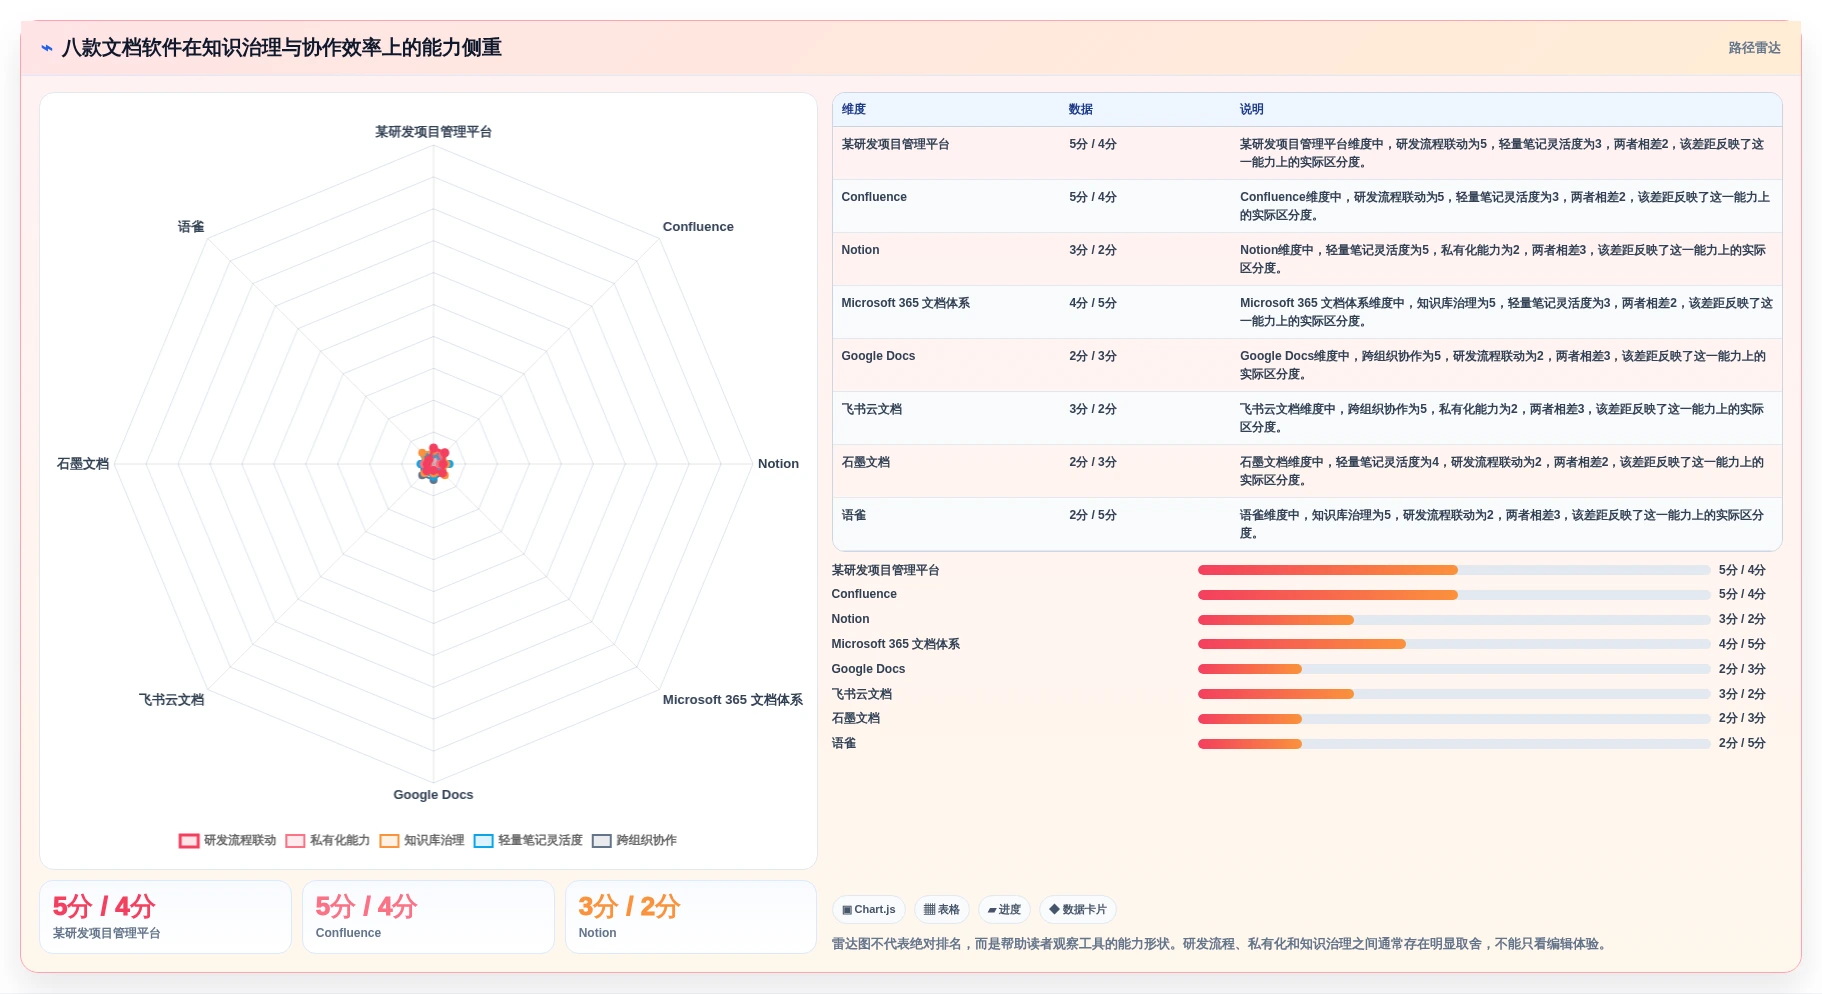Click the Microsoft 365 文档体系 progress bar
Screen dimensions: 1822x994
click(1454, 644)
